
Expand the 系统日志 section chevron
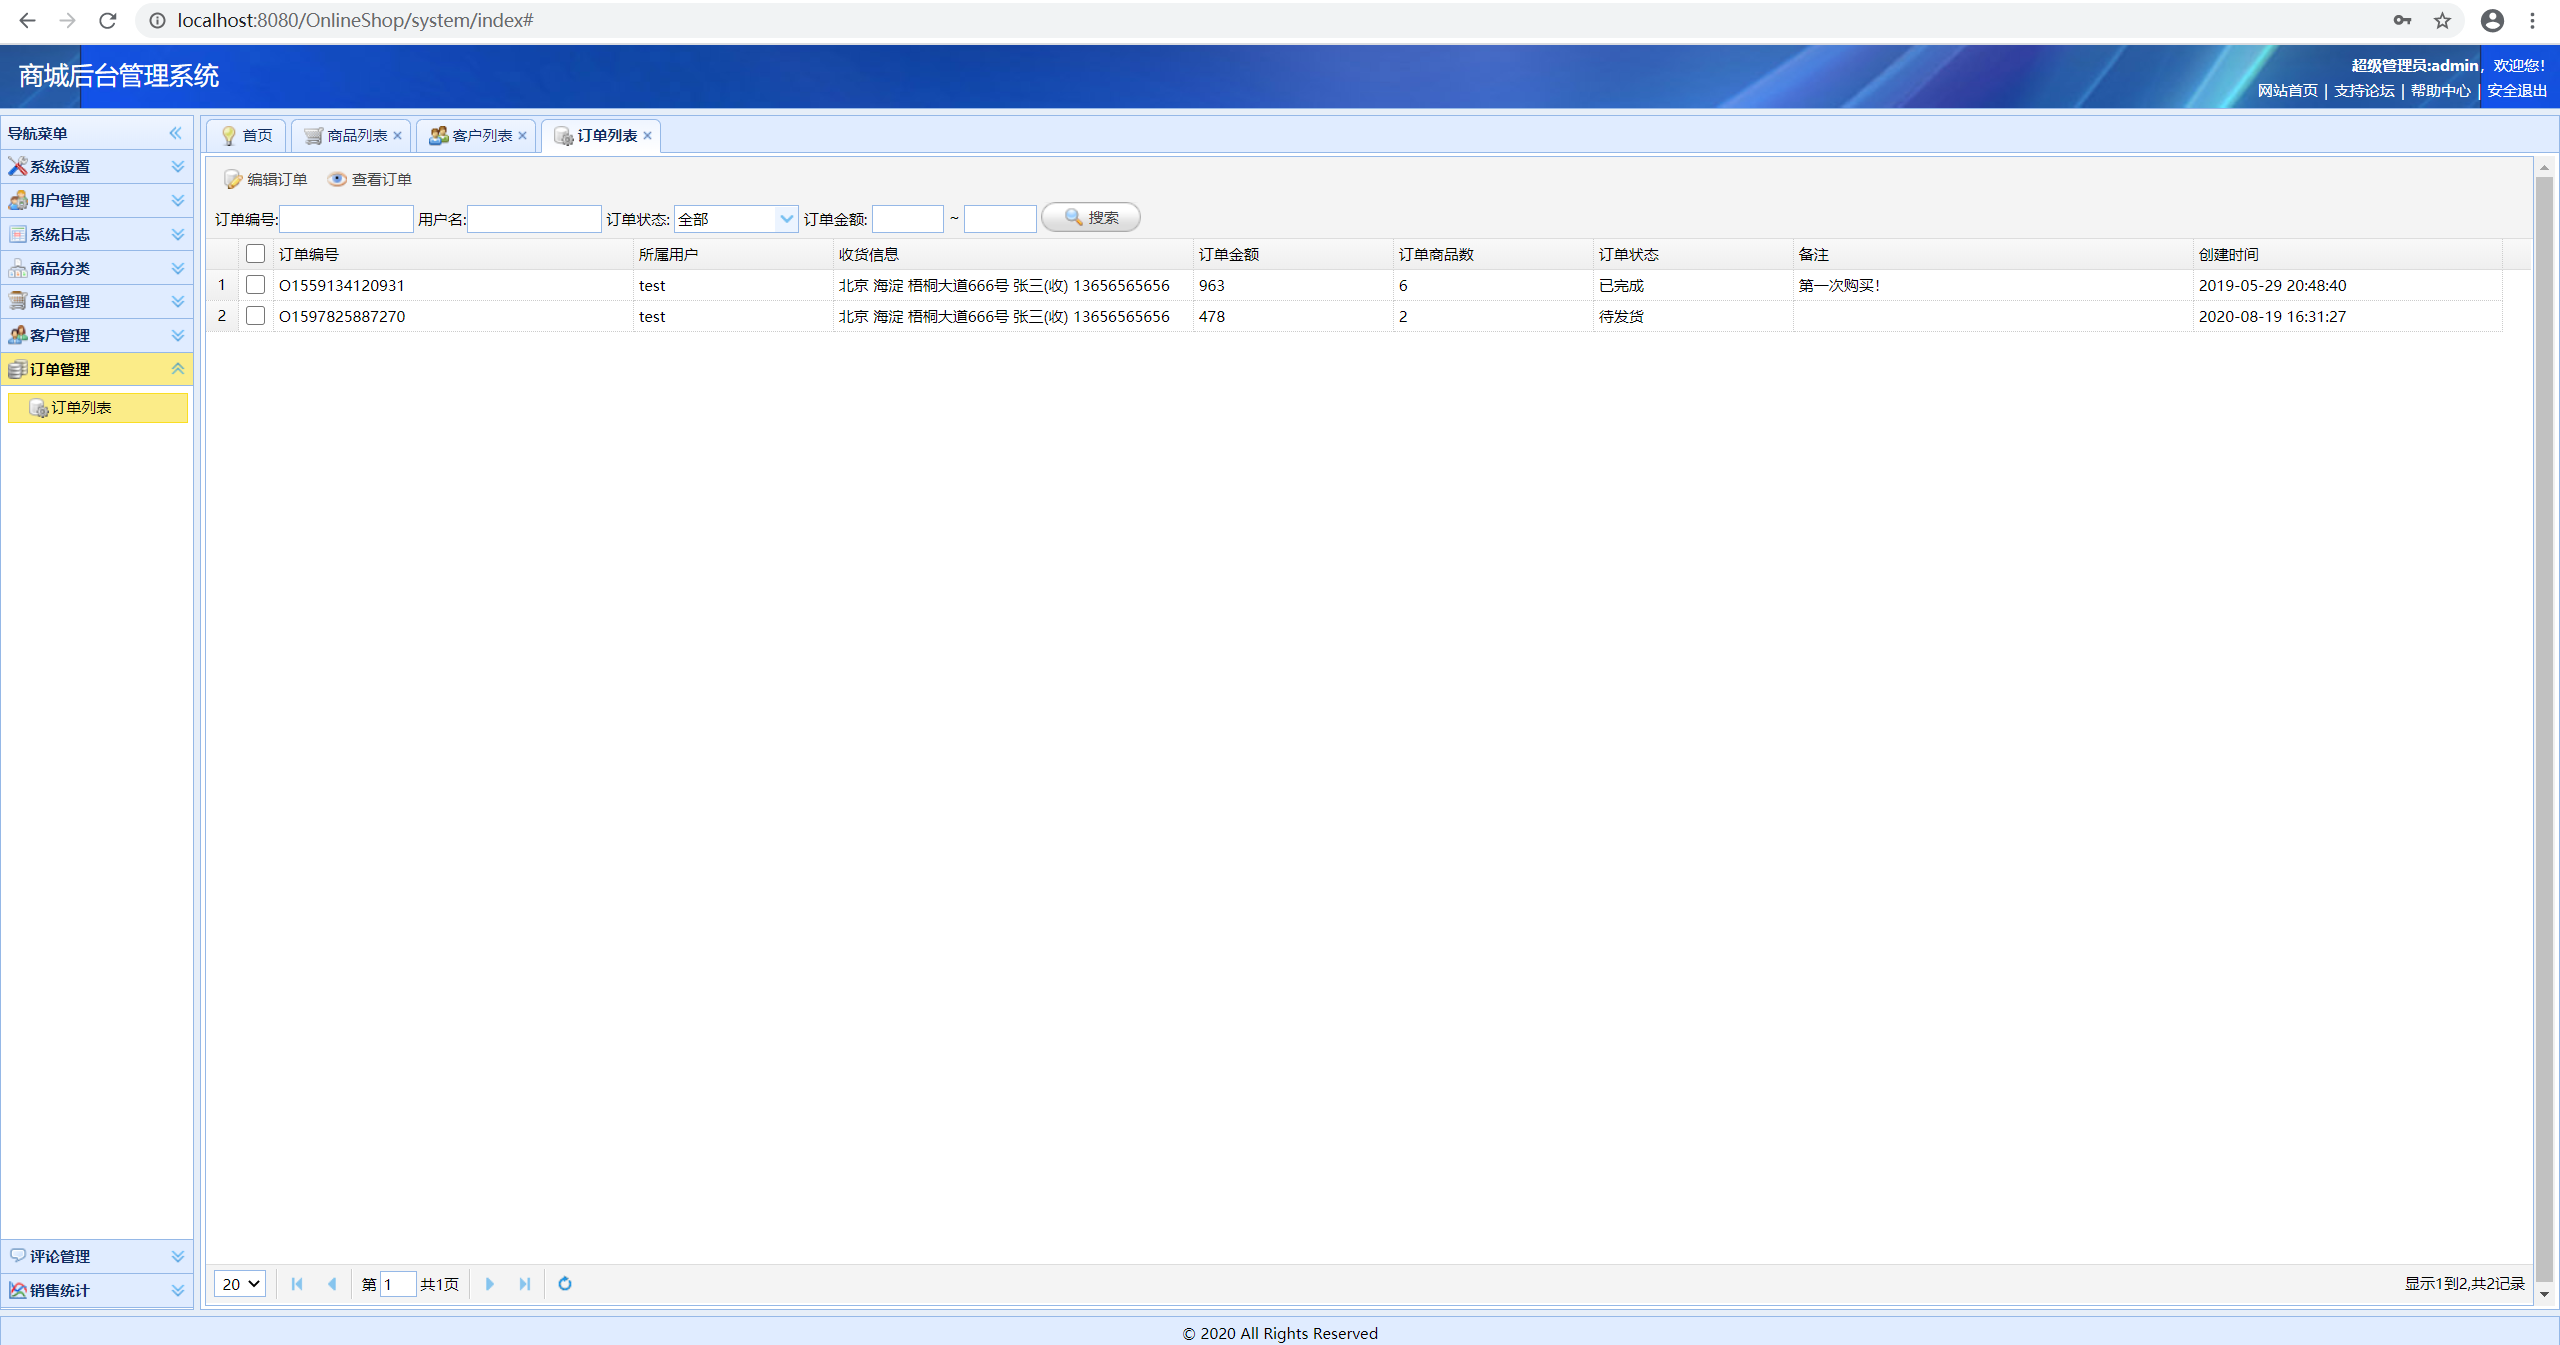(x=178, y=234)
